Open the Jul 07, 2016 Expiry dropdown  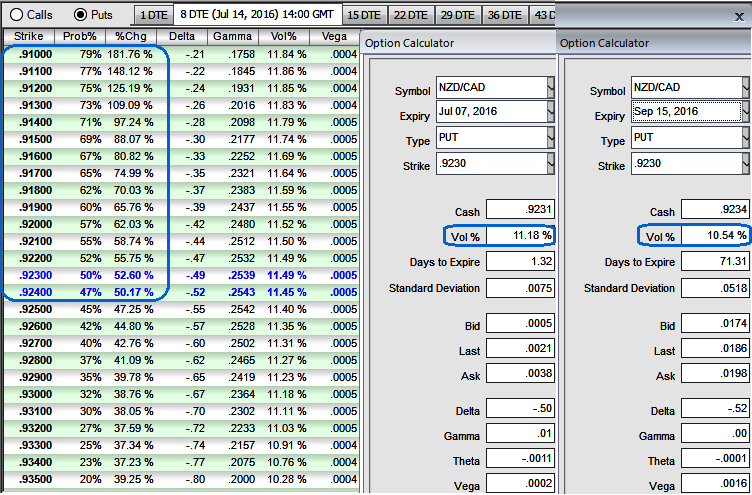pos(551,113)
